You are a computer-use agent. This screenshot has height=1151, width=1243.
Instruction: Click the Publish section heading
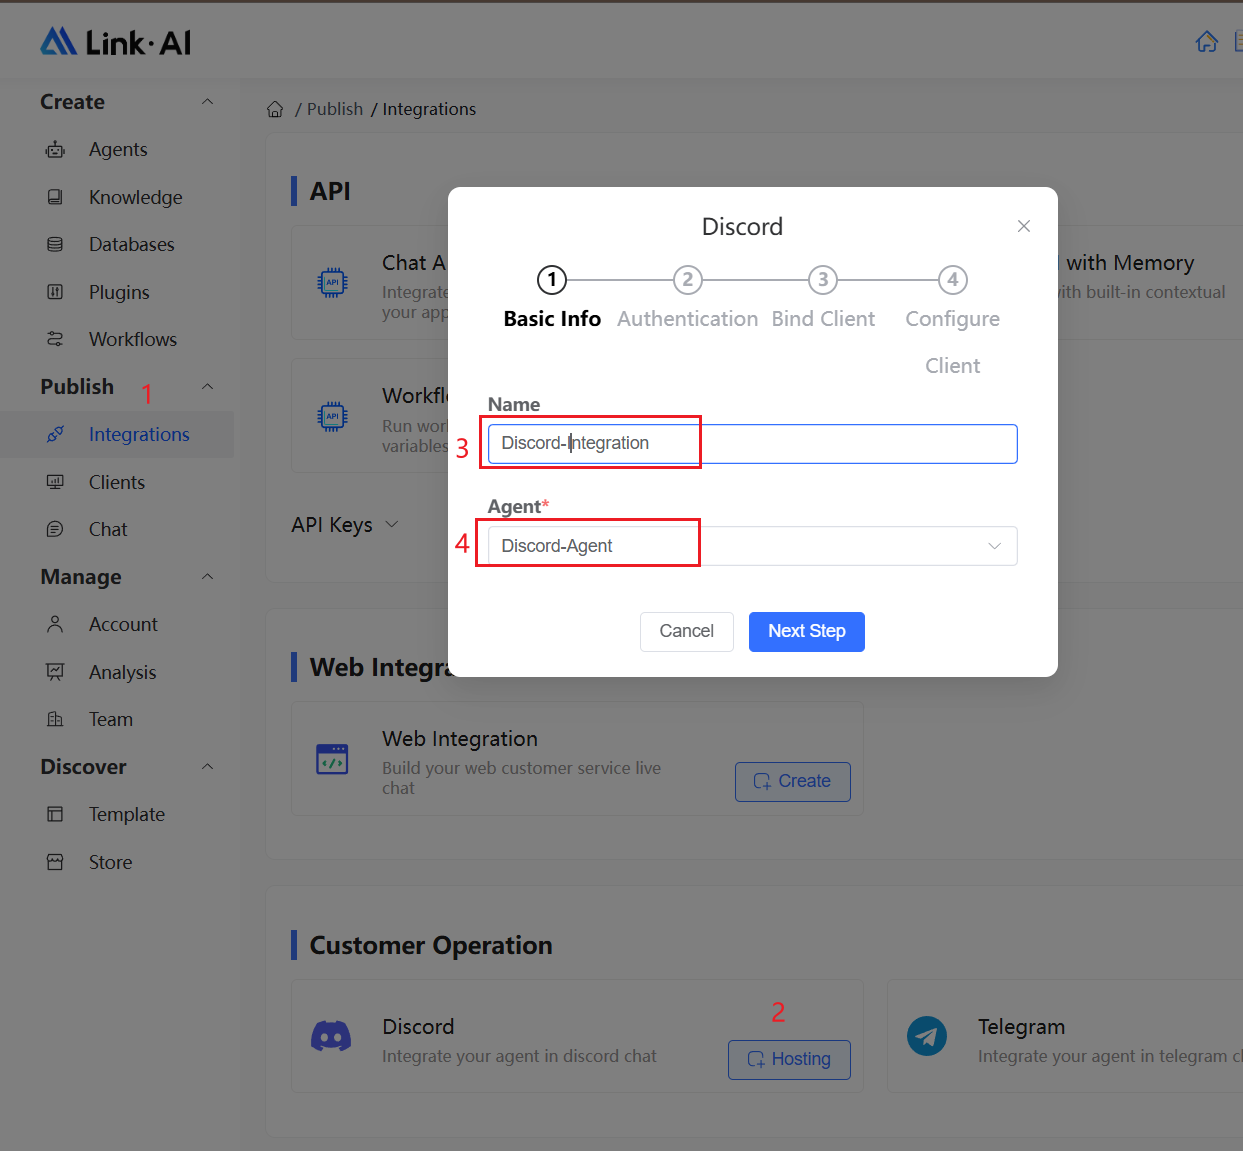(x=77, y=387)
